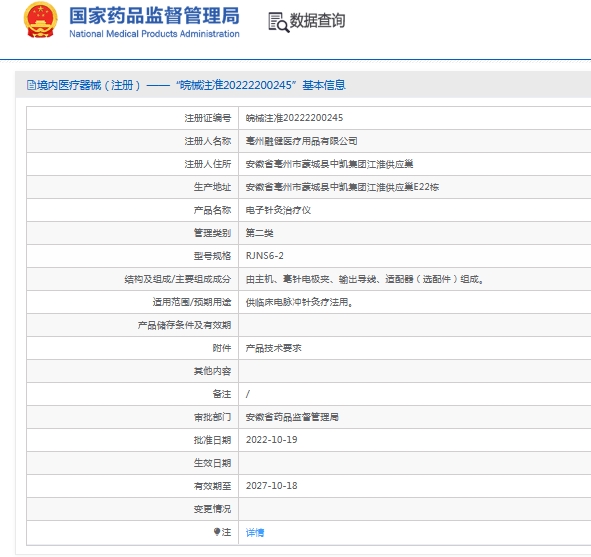591x557 pixels.
Task: Click the 其他内容 label
Action: click(x=212, y=371)
